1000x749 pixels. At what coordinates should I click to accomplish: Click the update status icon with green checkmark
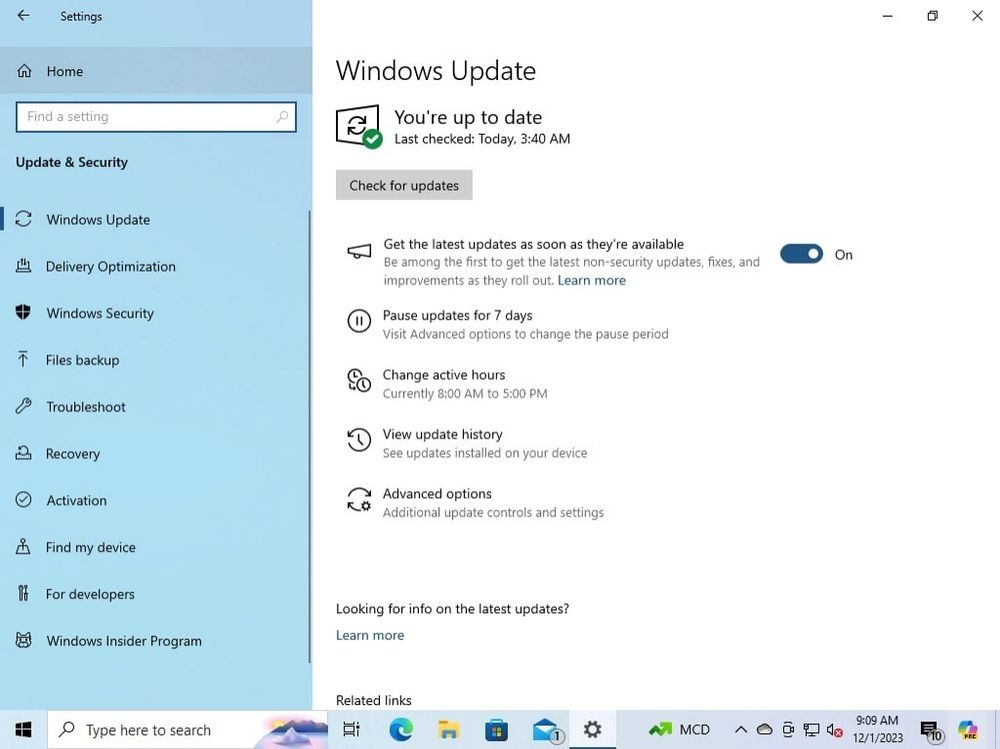coord(358,126)
